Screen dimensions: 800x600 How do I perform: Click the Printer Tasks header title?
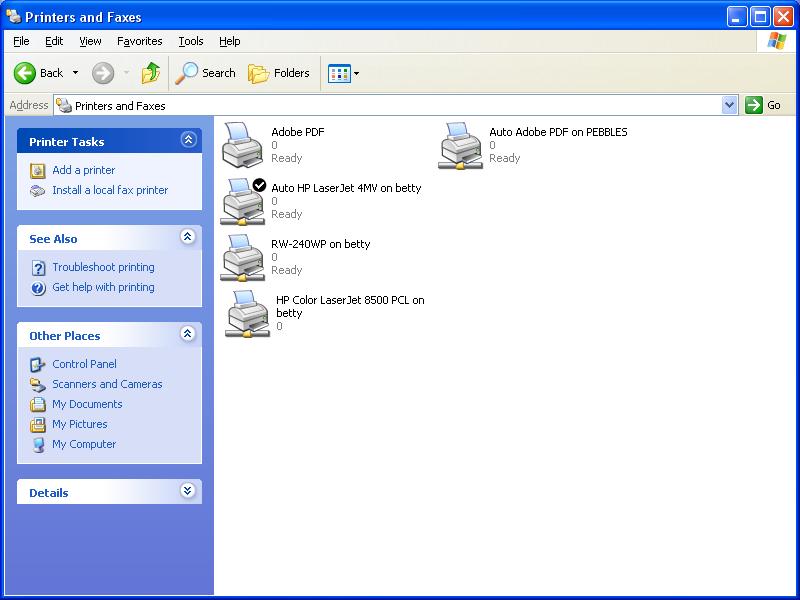pyautogui.click(x=67, y=142)
